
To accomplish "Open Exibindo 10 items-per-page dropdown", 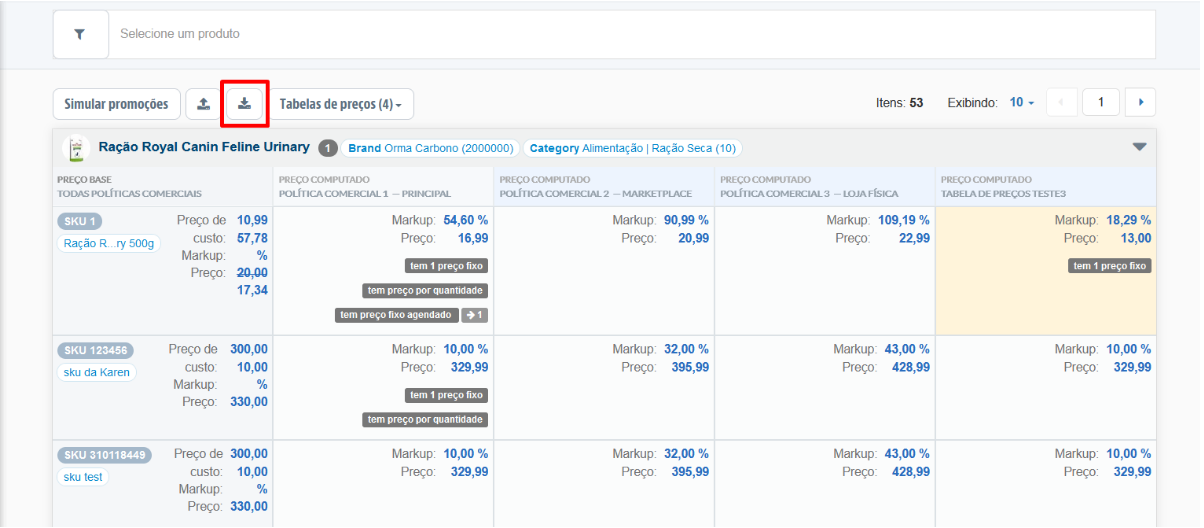I will 1022,102.
